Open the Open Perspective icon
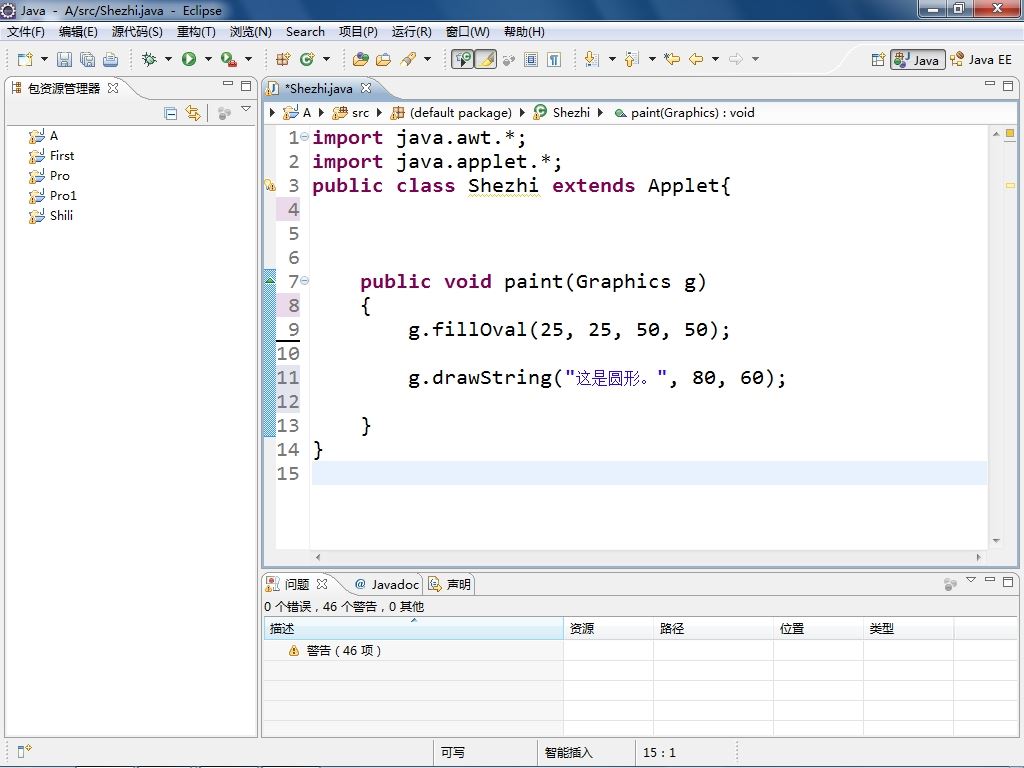This screenshot has width=1024, height=768. coord(878,60)
